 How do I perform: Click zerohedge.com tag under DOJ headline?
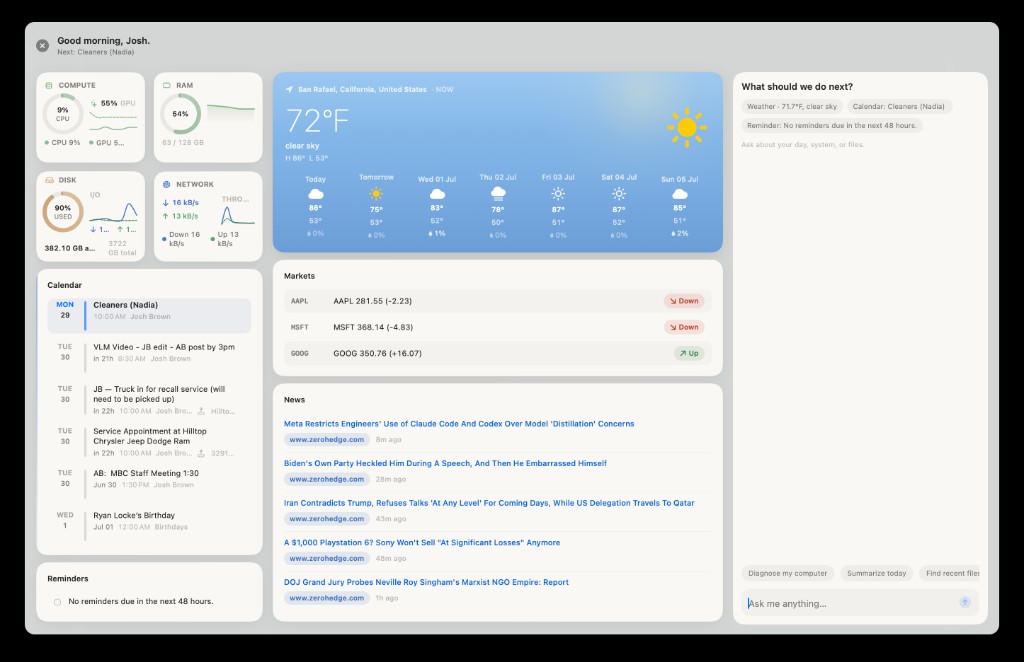[x=327, y=598]
